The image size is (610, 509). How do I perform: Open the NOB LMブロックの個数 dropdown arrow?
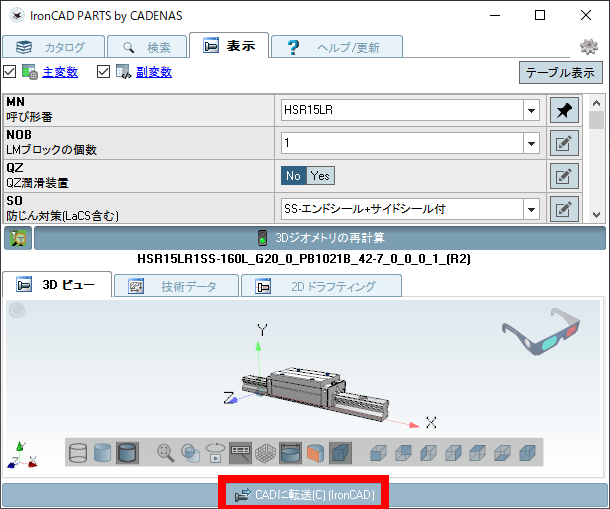click(531, 144)
